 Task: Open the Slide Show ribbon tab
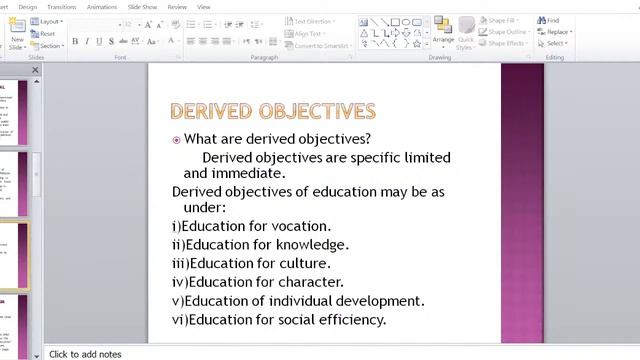(x=142, y=7)
